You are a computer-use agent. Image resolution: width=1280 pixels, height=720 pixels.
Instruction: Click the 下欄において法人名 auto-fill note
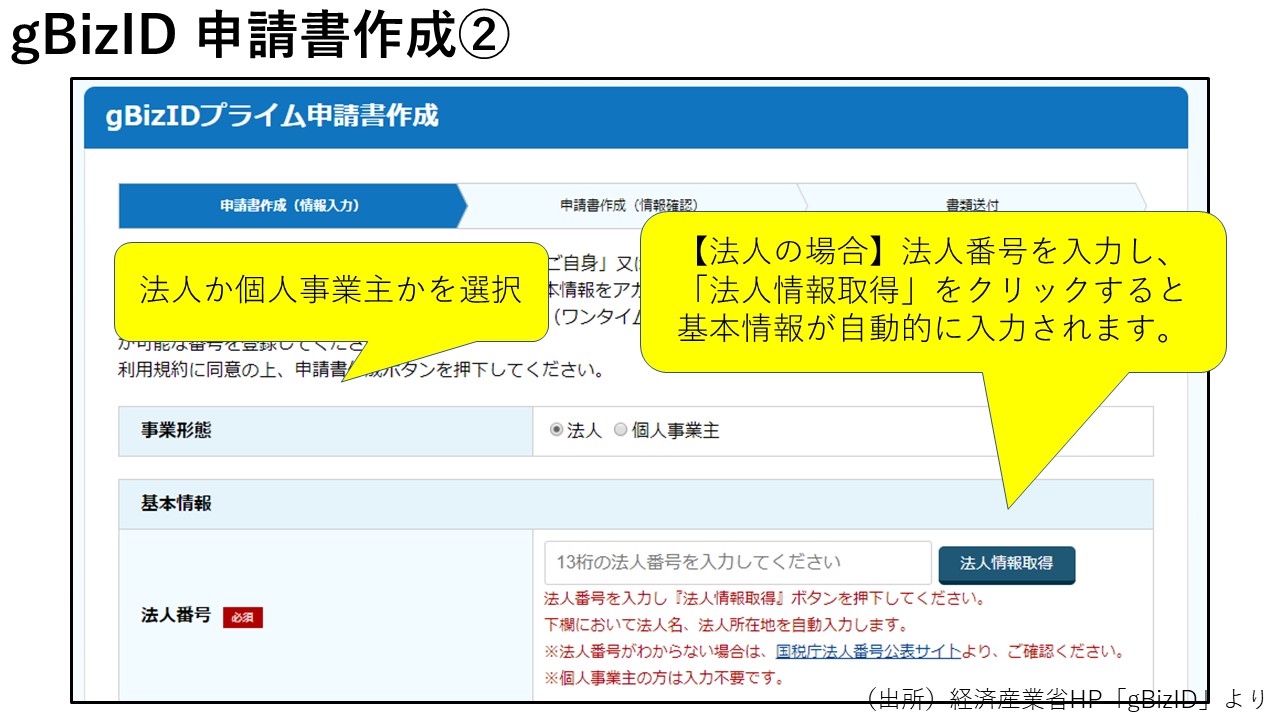725,625
